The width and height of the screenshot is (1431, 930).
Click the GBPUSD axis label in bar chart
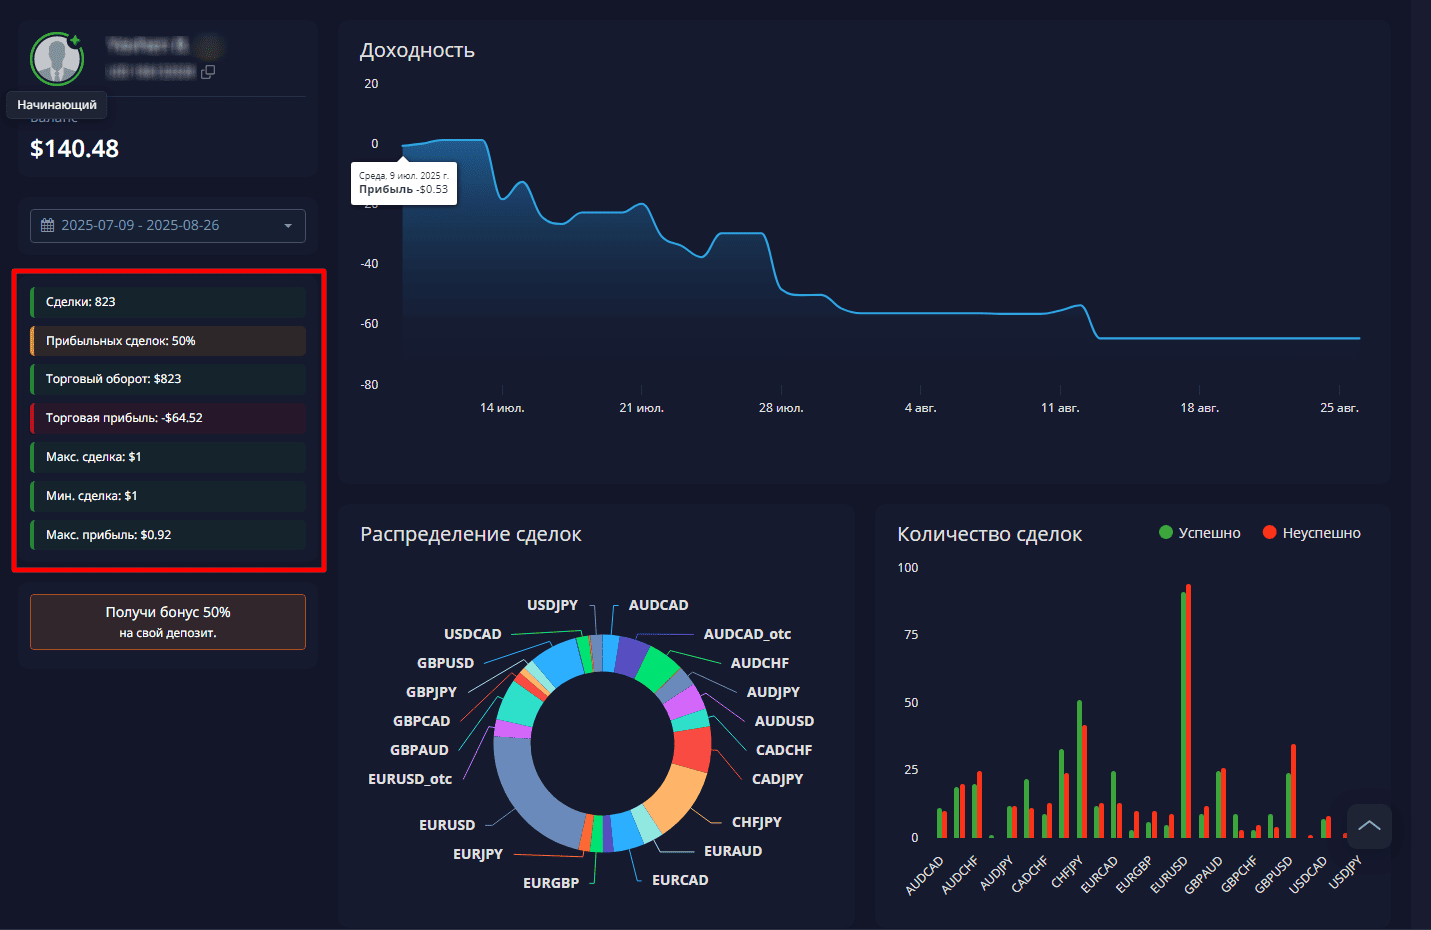coord(1274,875)
